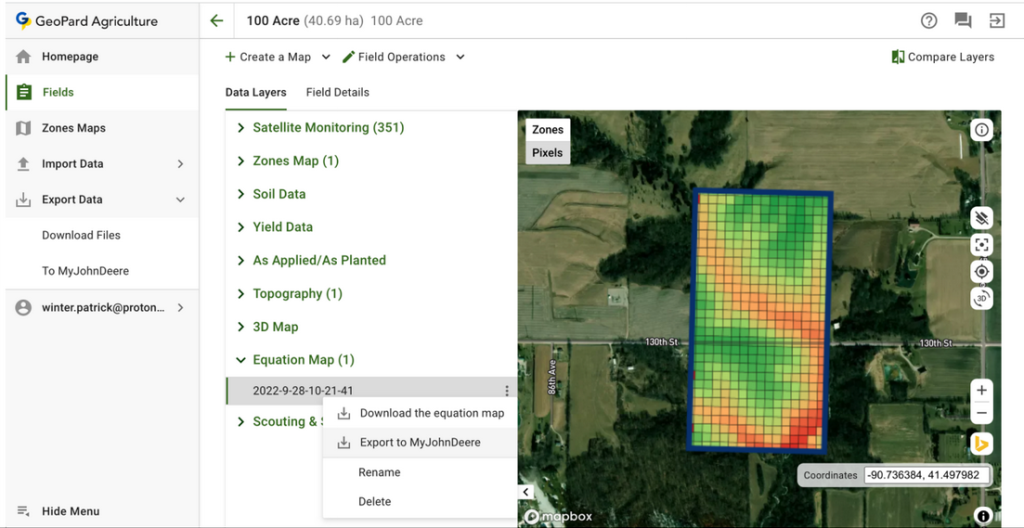
Task: Expand Satellite Monitoring (351) section
Action: tap(328, 128)
